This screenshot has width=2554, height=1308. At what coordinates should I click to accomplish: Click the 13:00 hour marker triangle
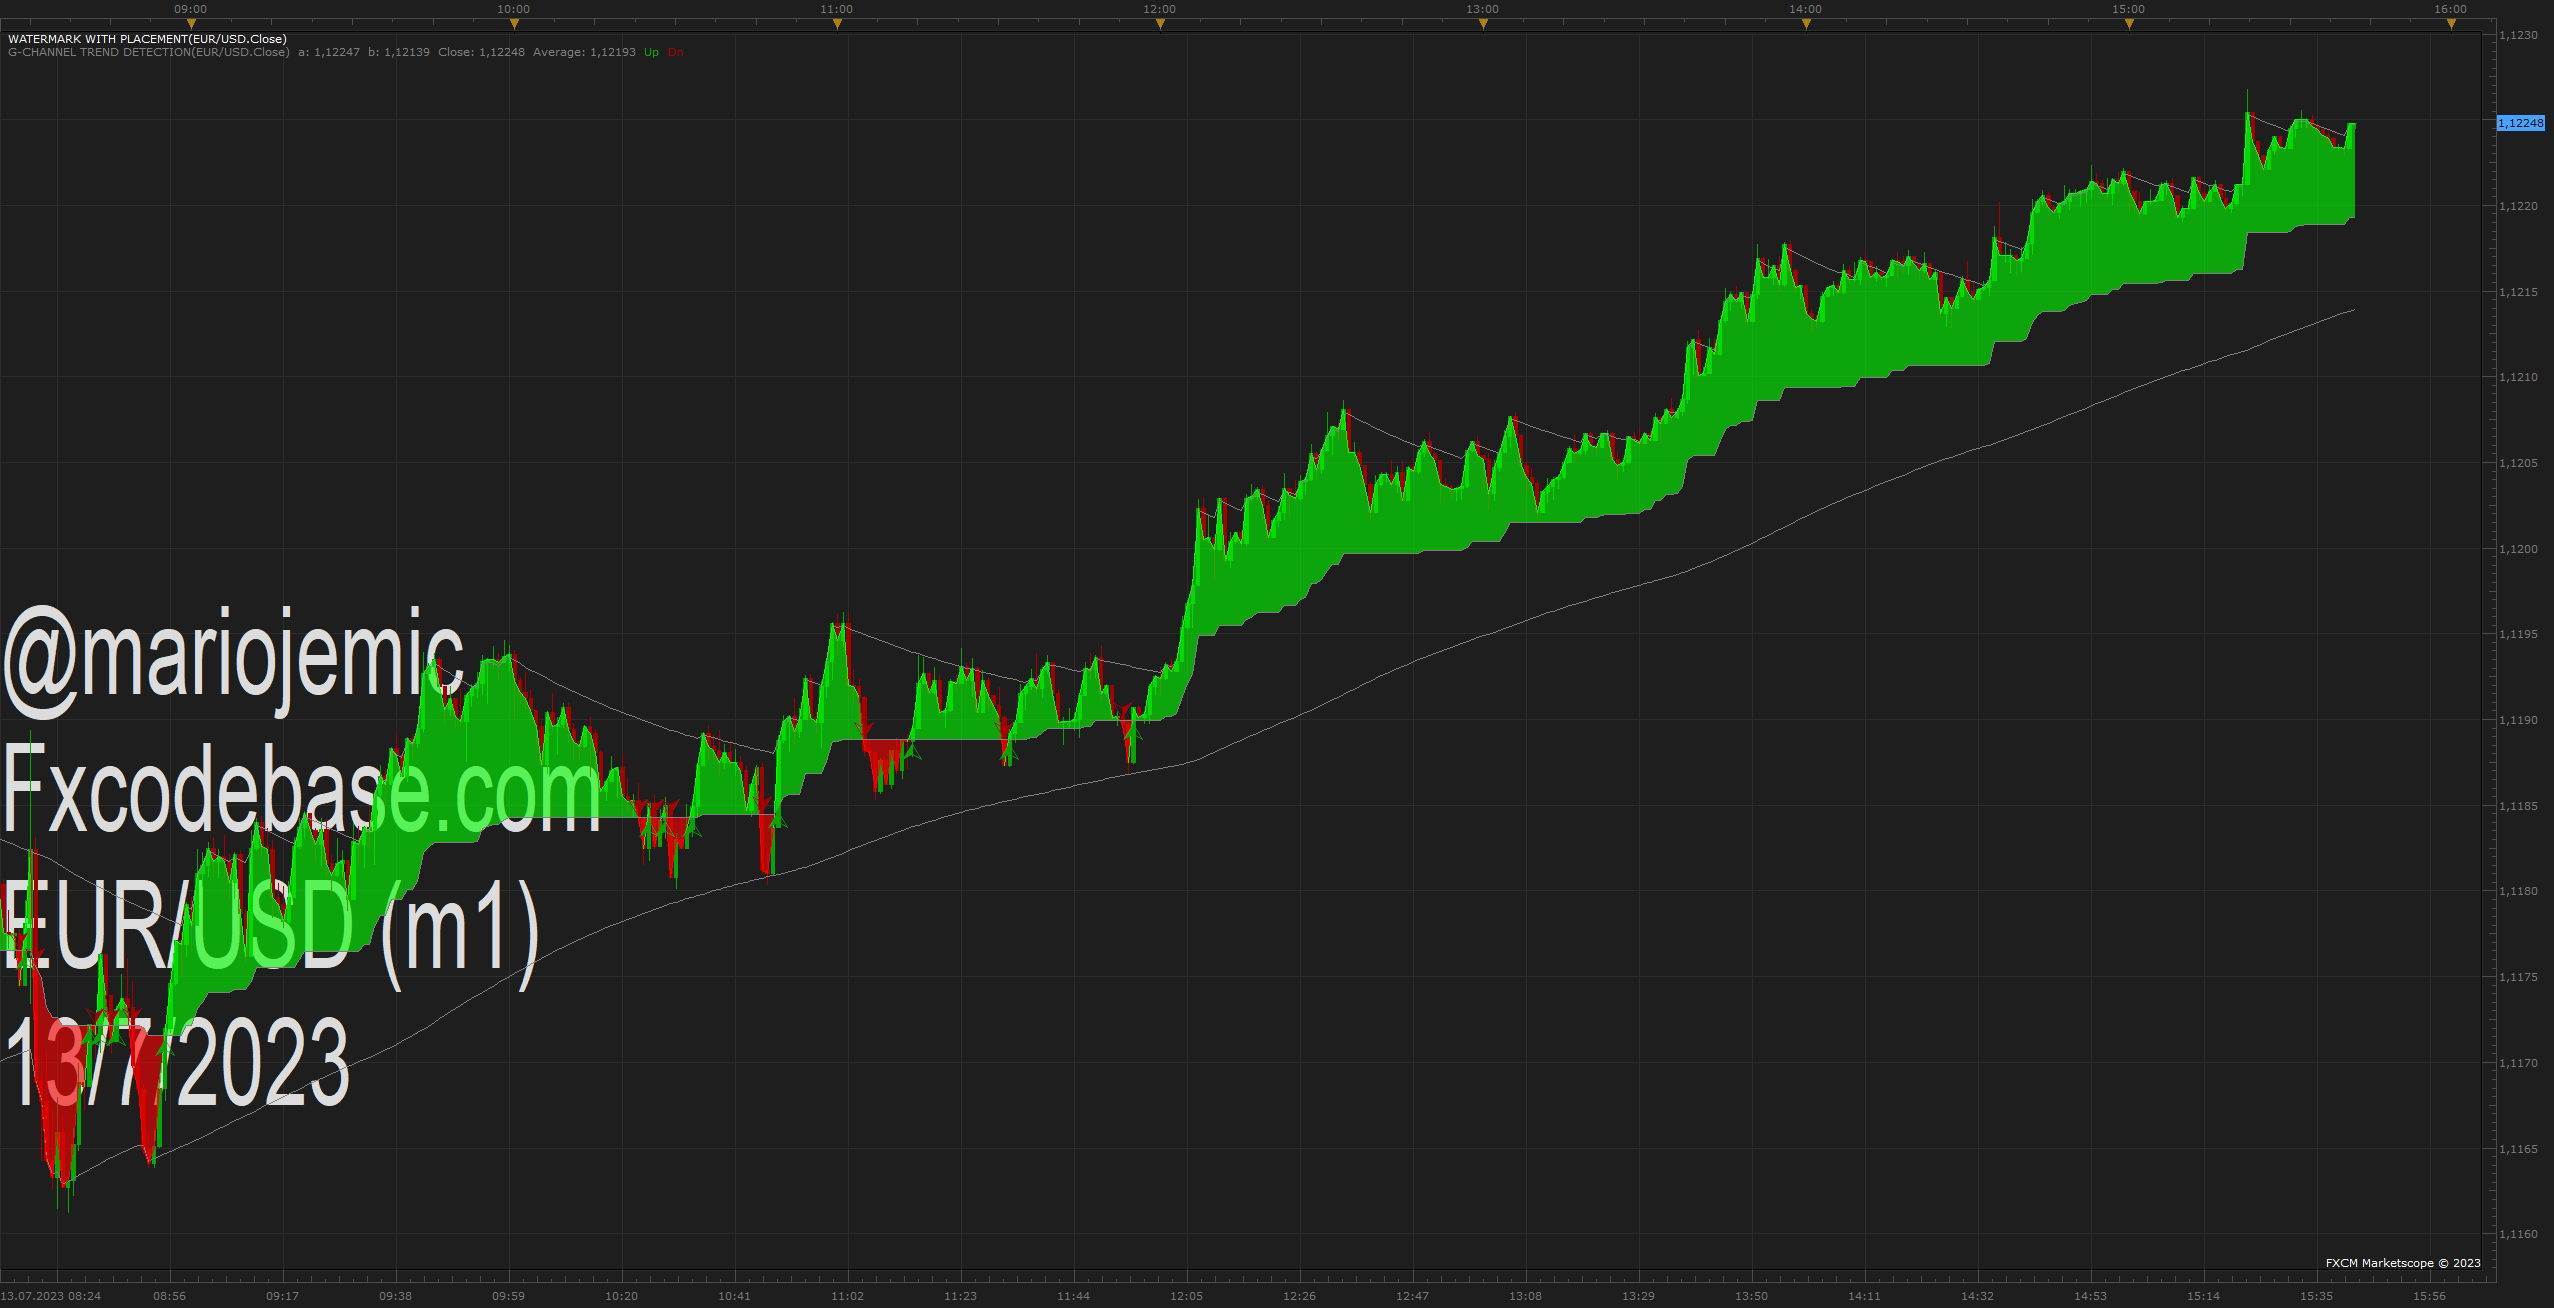point(1483,24)
